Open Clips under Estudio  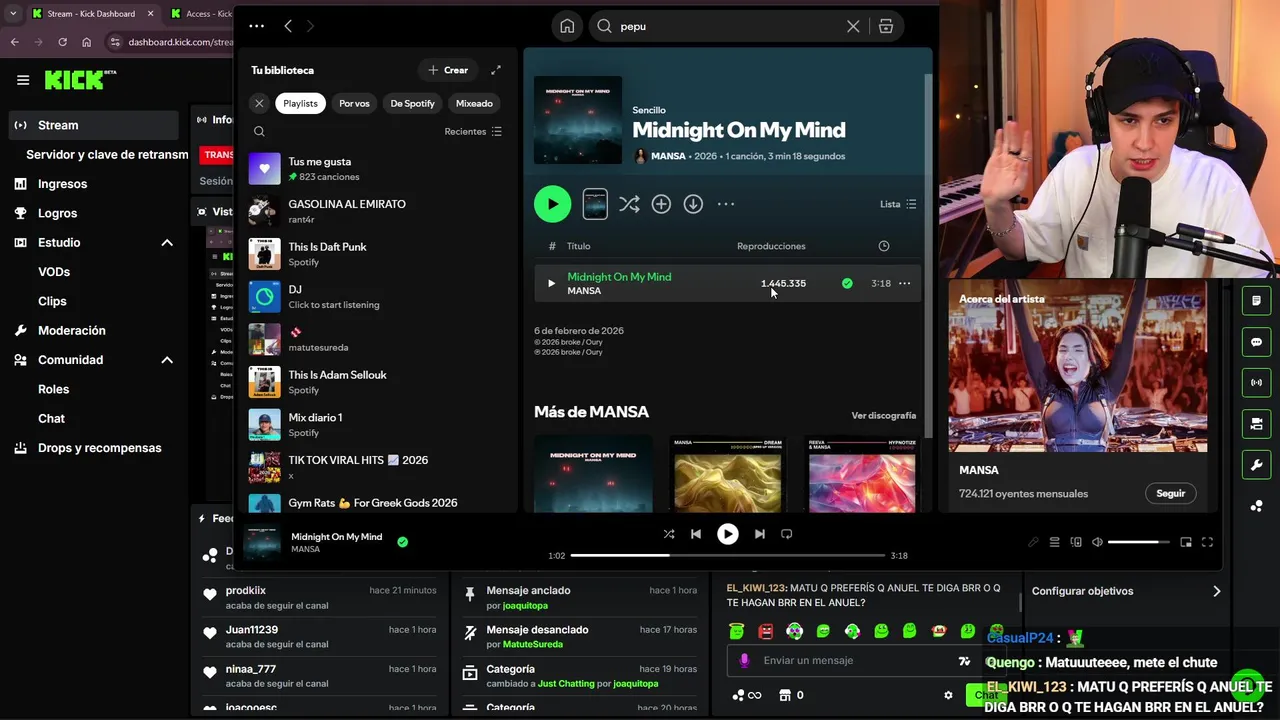[x=52, y=301]
